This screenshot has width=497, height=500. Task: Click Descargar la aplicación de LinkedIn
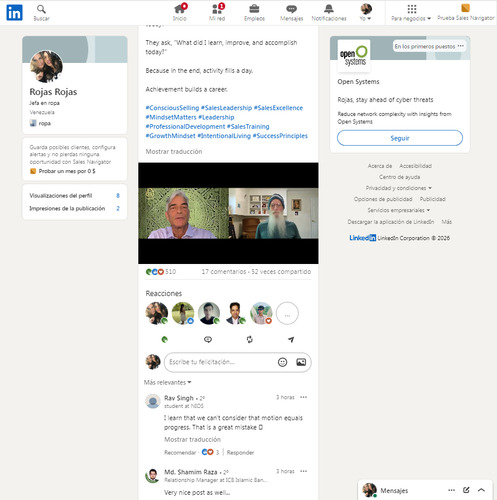click(391, 222)
